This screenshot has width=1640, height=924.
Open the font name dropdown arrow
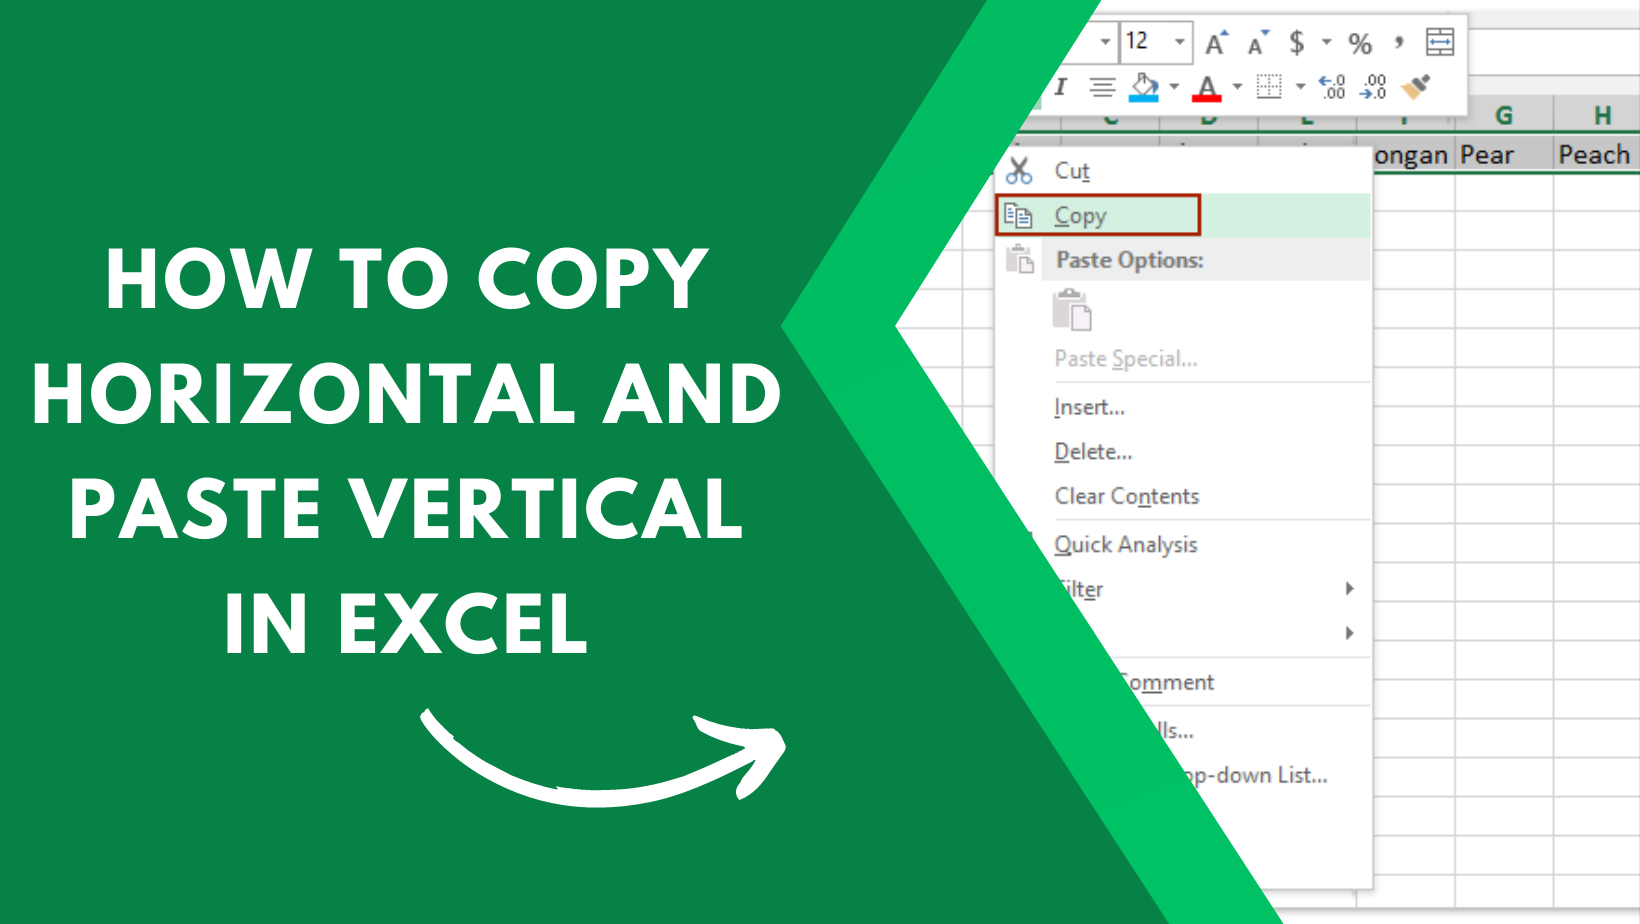[1105, 42]
